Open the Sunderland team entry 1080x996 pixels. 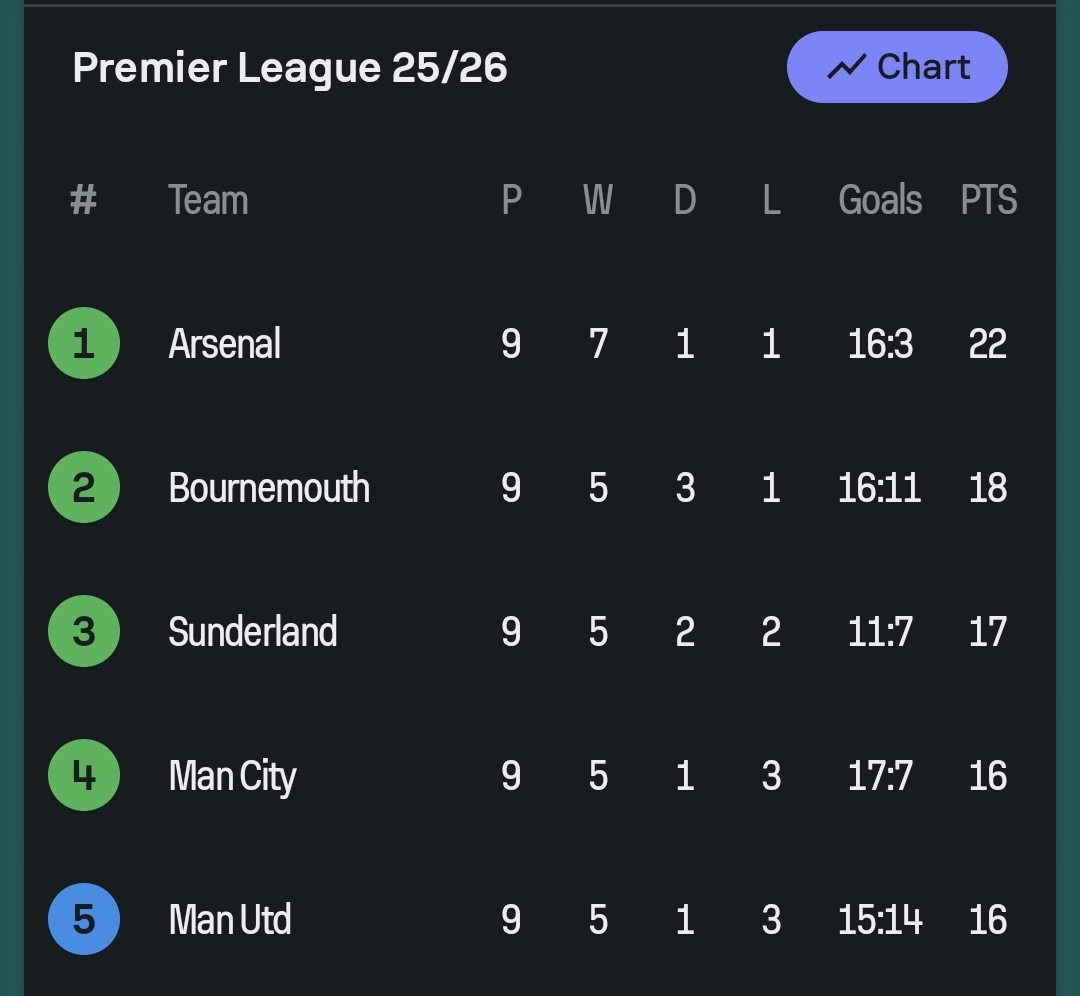click(253, 632)
